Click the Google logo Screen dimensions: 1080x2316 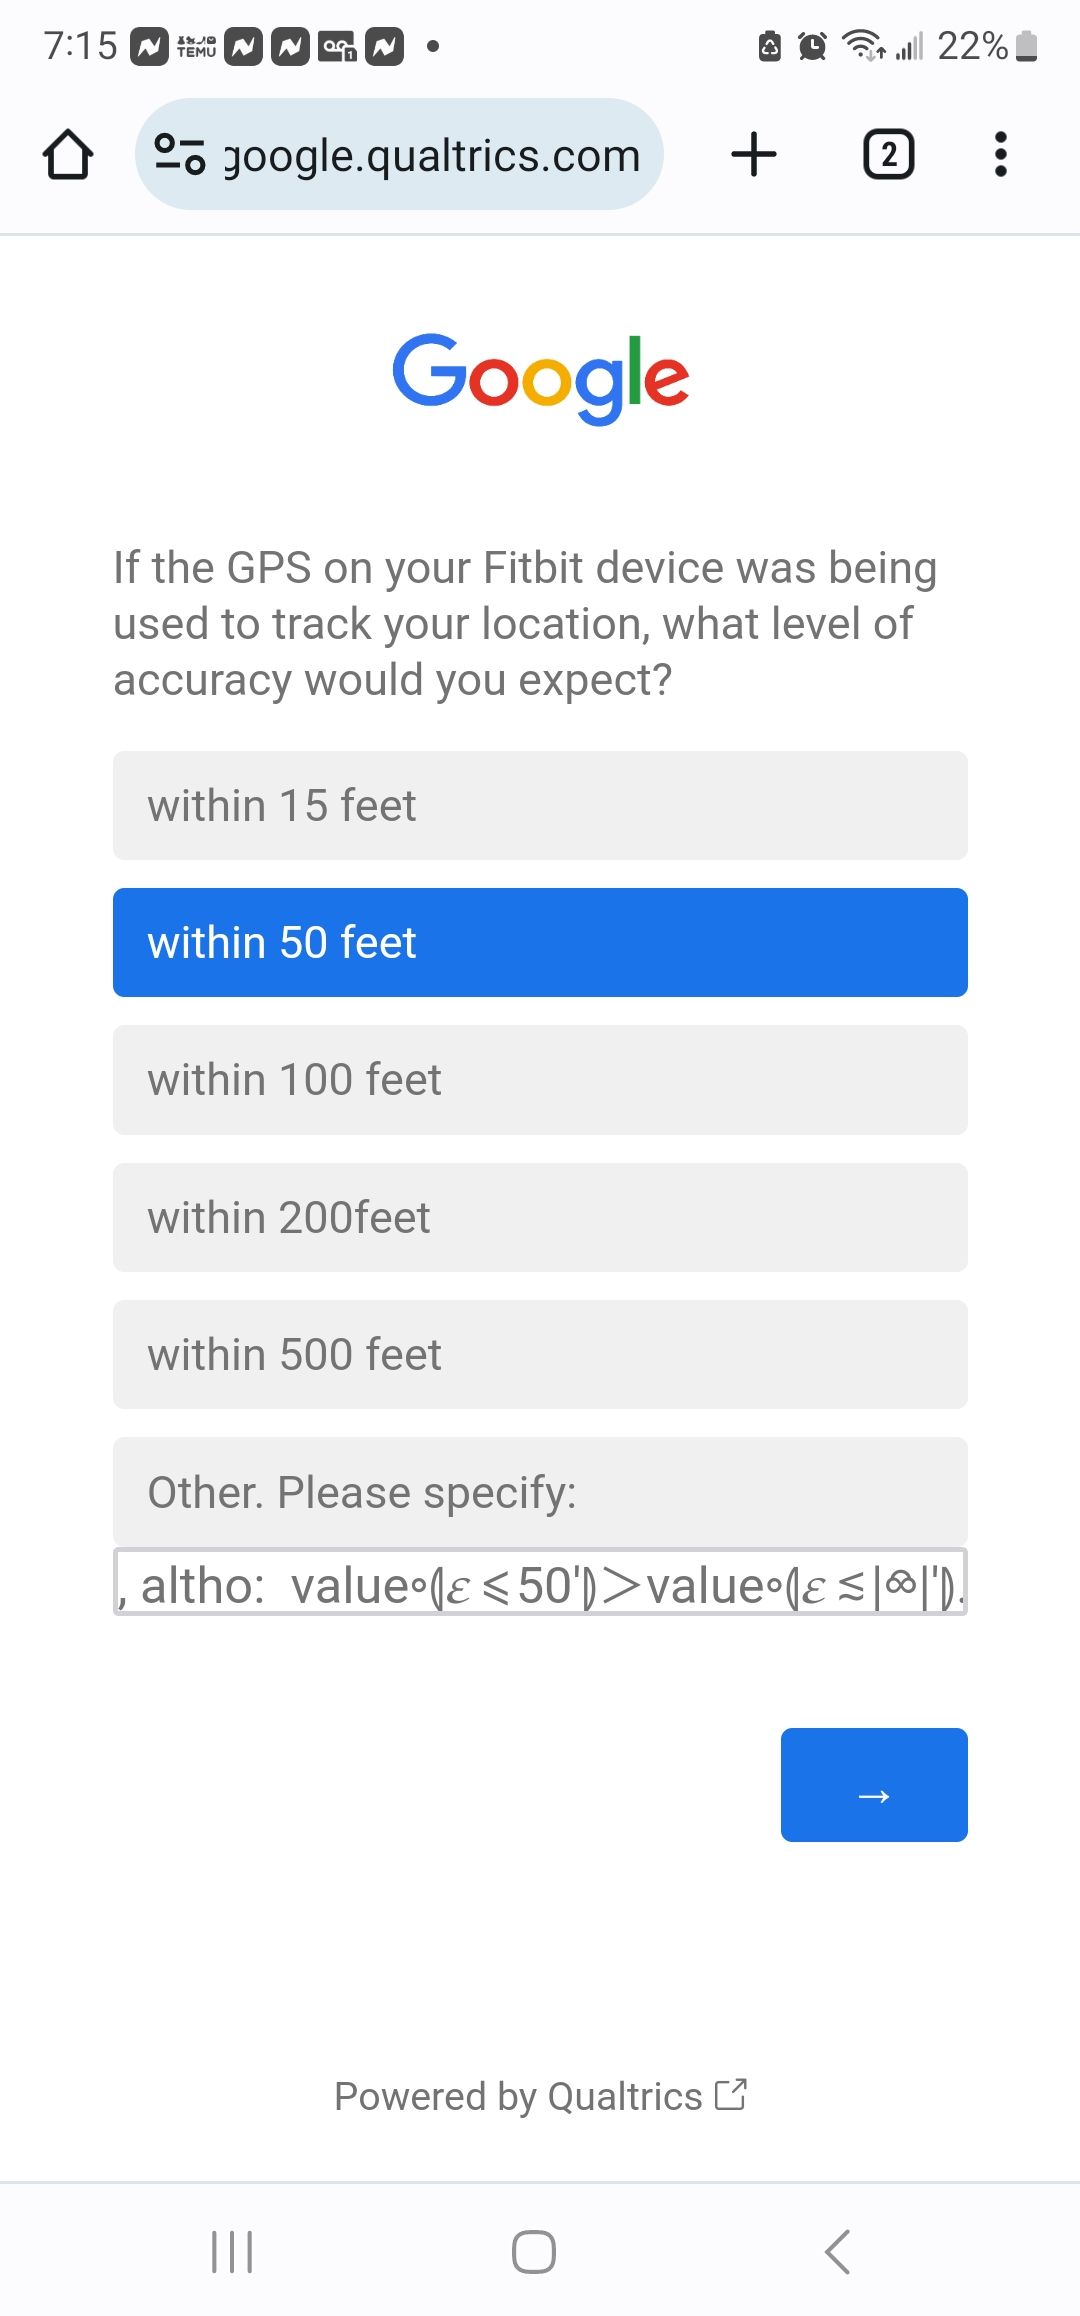540,378
